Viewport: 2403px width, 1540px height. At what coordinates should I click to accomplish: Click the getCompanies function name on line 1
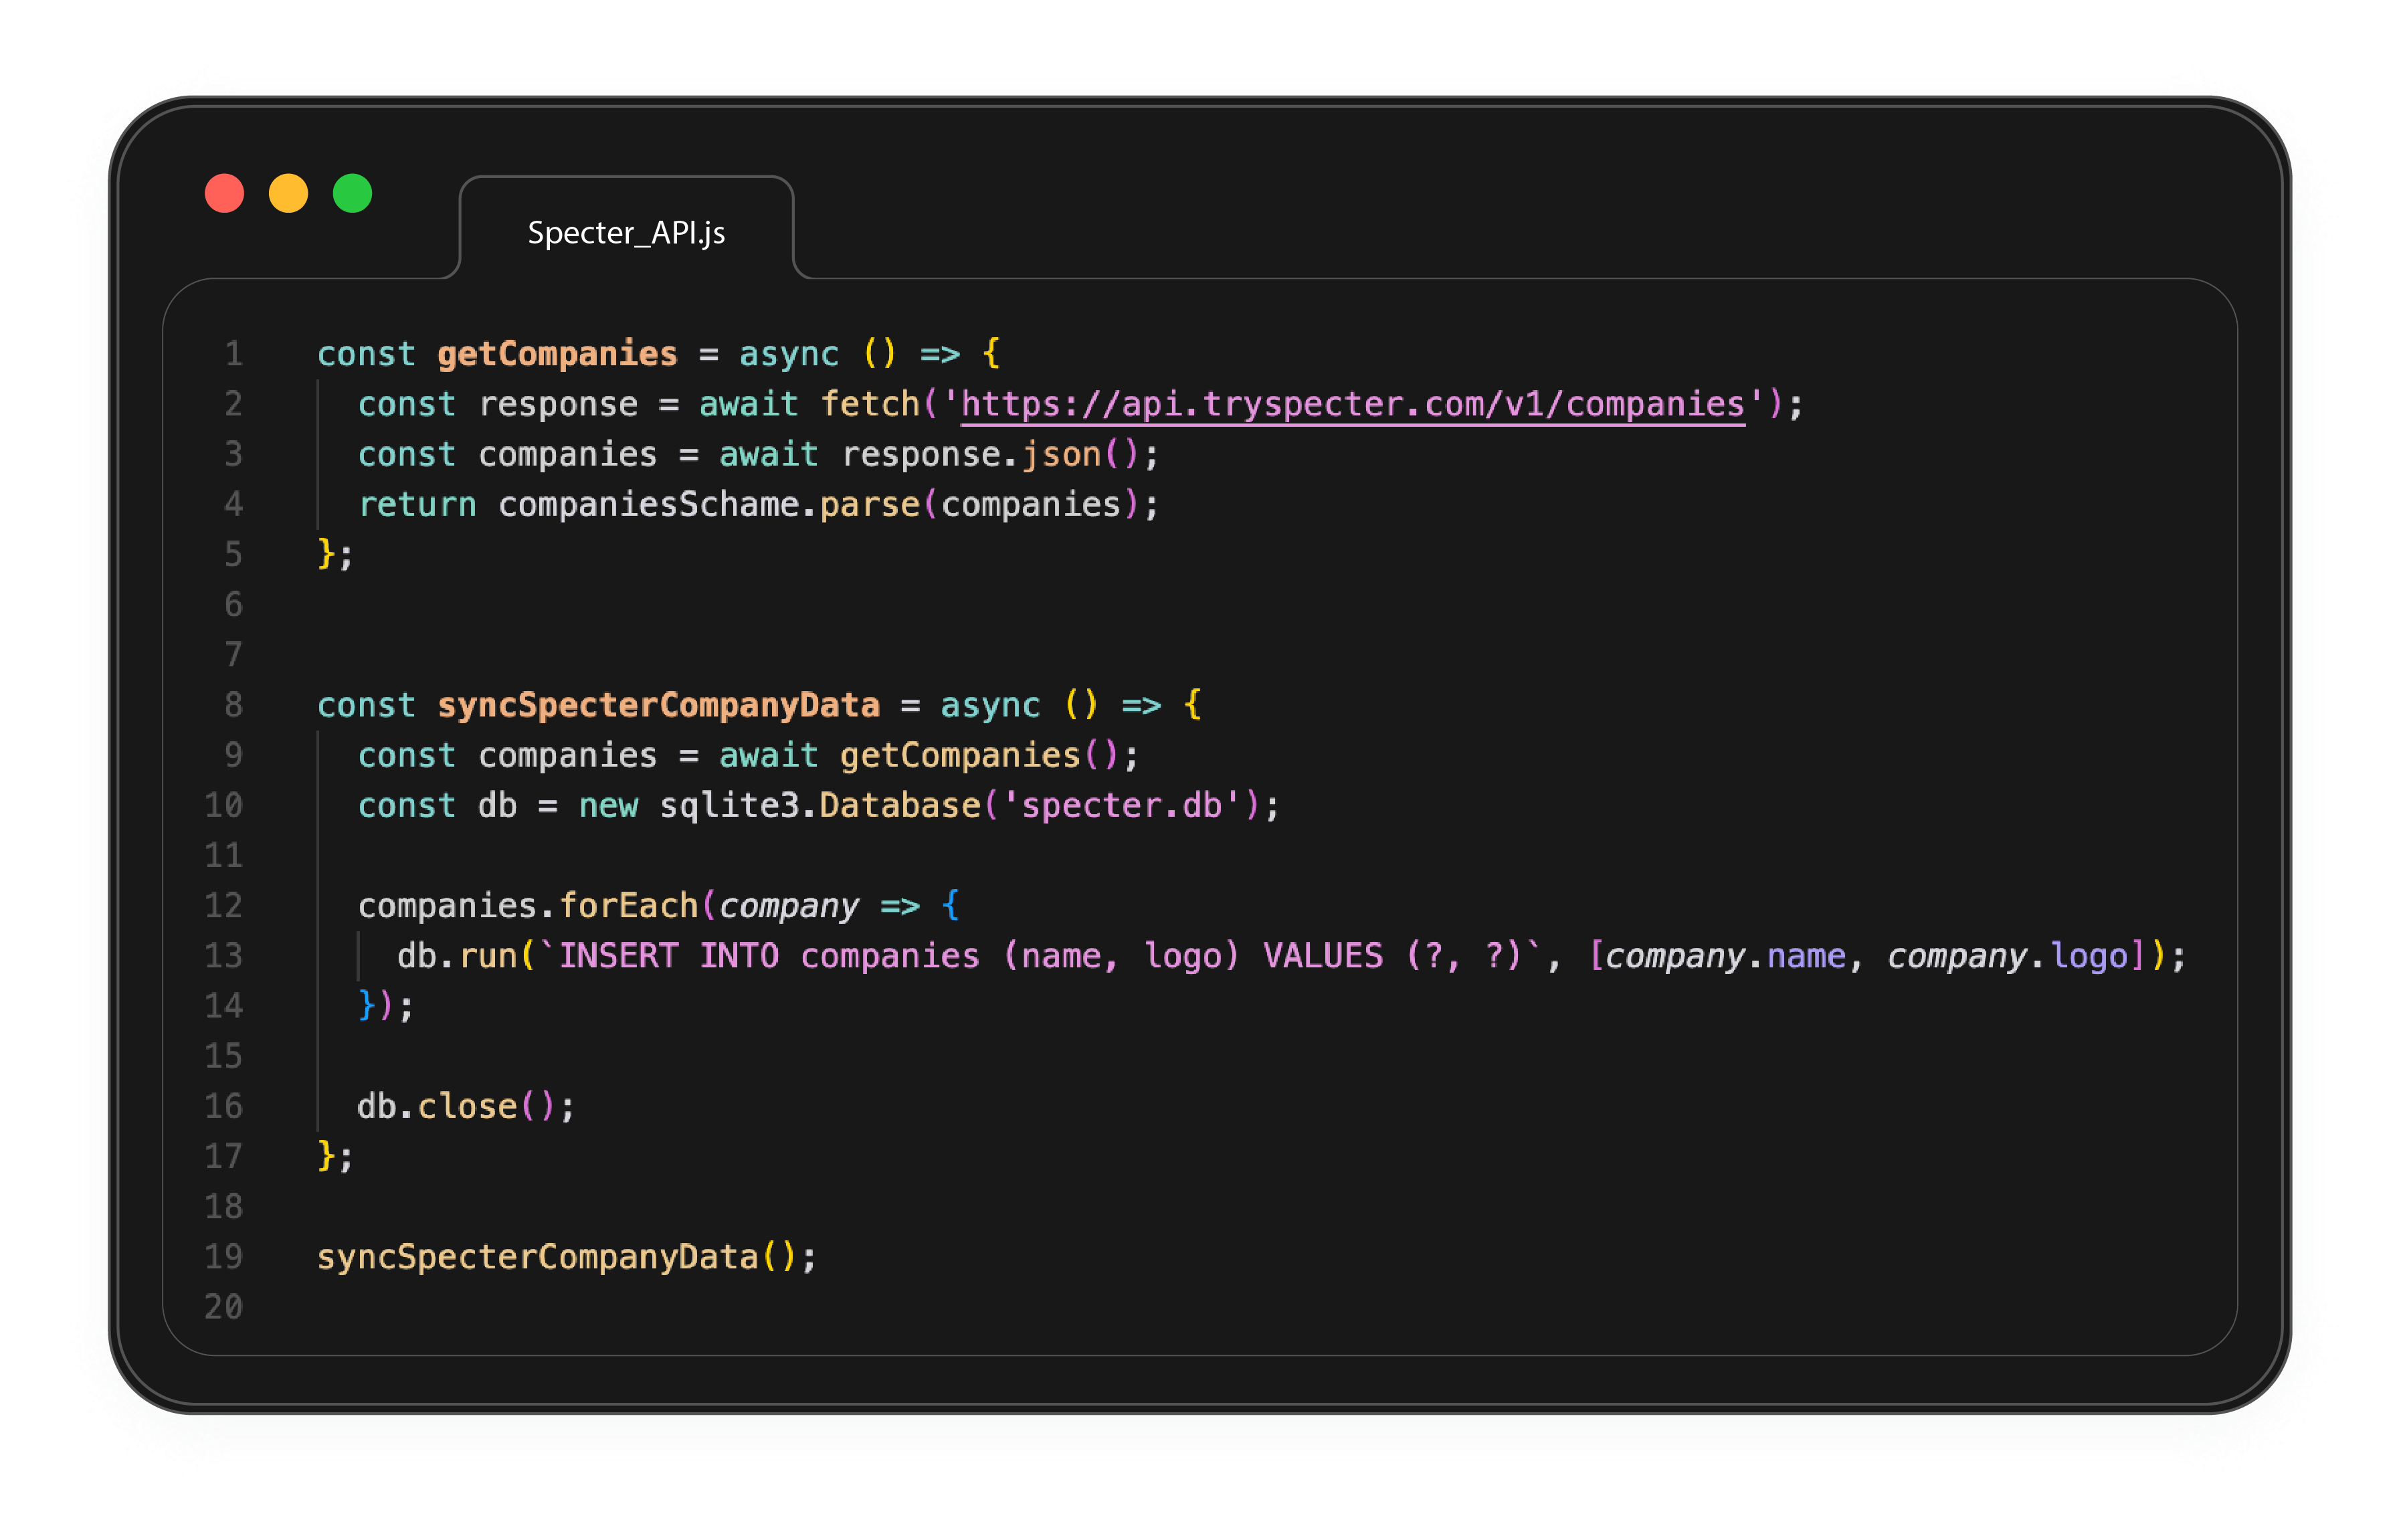pos(557,354)
